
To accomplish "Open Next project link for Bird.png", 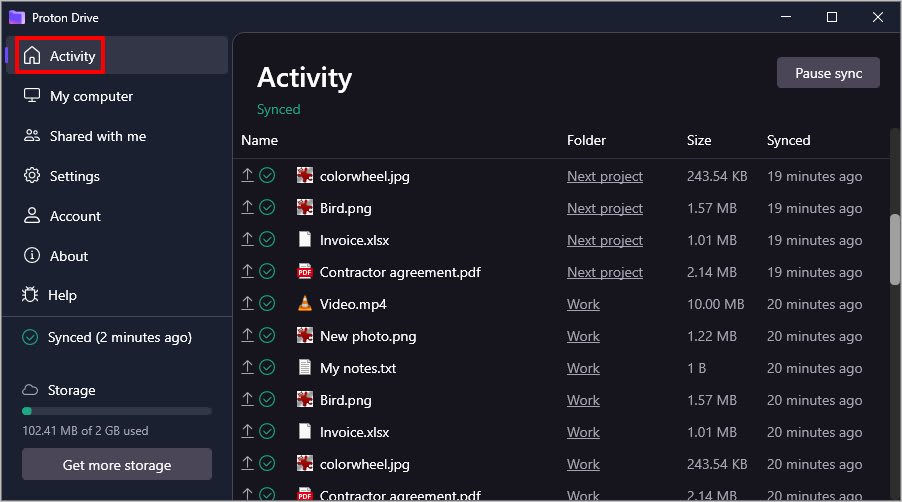I will click(x=605, y=208).
